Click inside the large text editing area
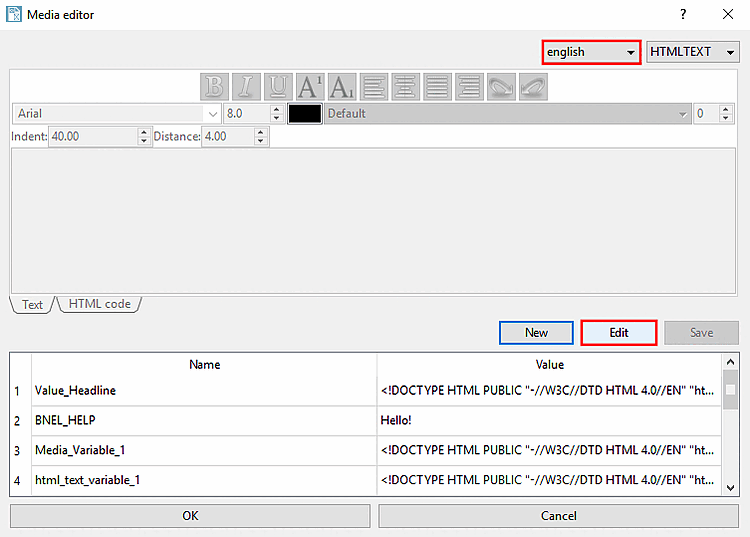 (373, 221)
